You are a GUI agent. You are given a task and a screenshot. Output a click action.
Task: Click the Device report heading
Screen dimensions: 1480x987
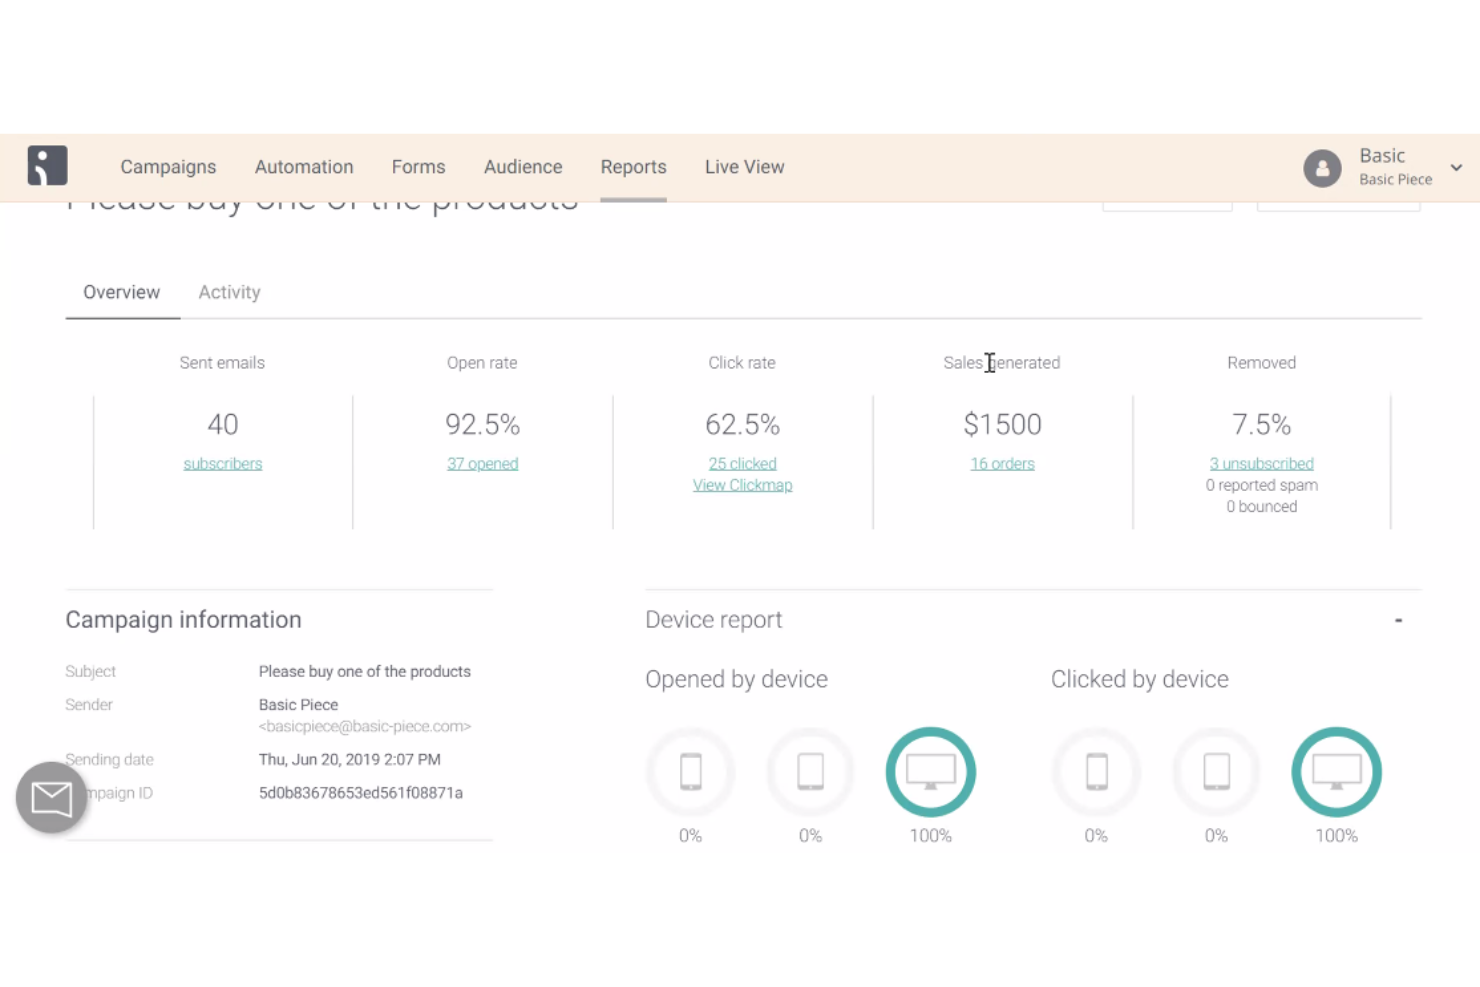pyautogui.click(x=714, y=620)
